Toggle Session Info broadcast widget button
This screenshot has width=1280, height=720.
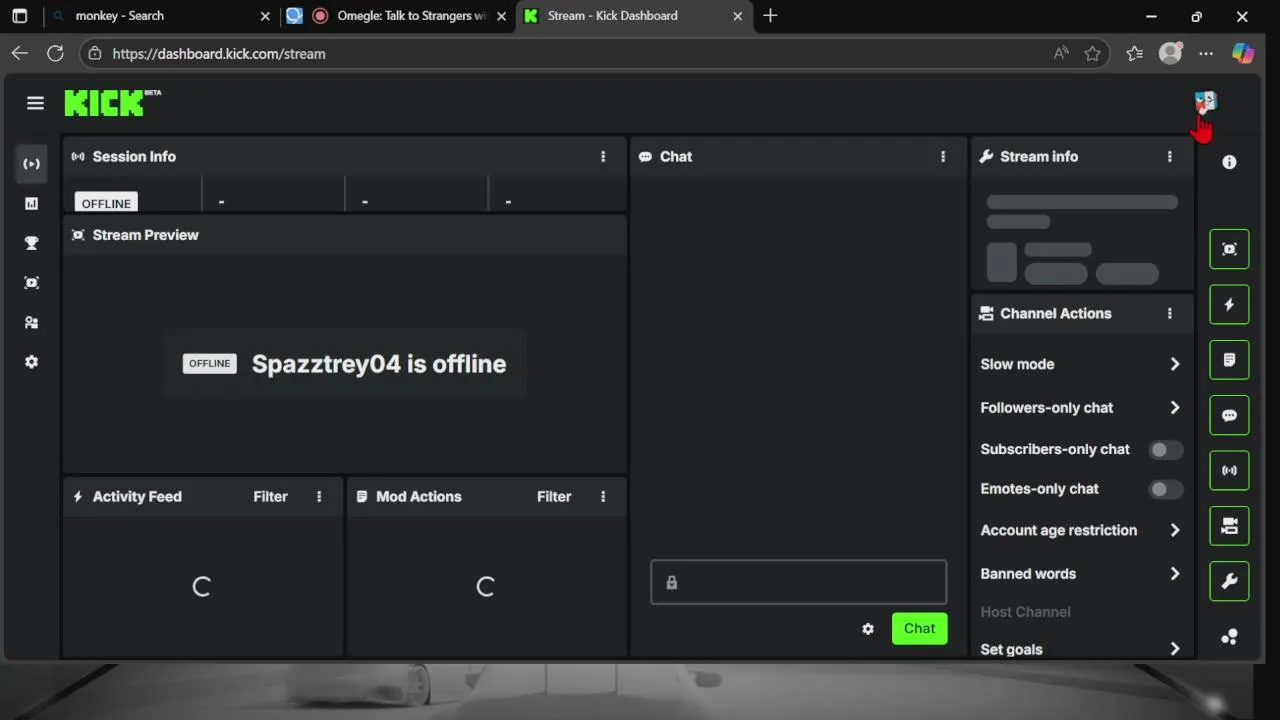coord(1229,470)
